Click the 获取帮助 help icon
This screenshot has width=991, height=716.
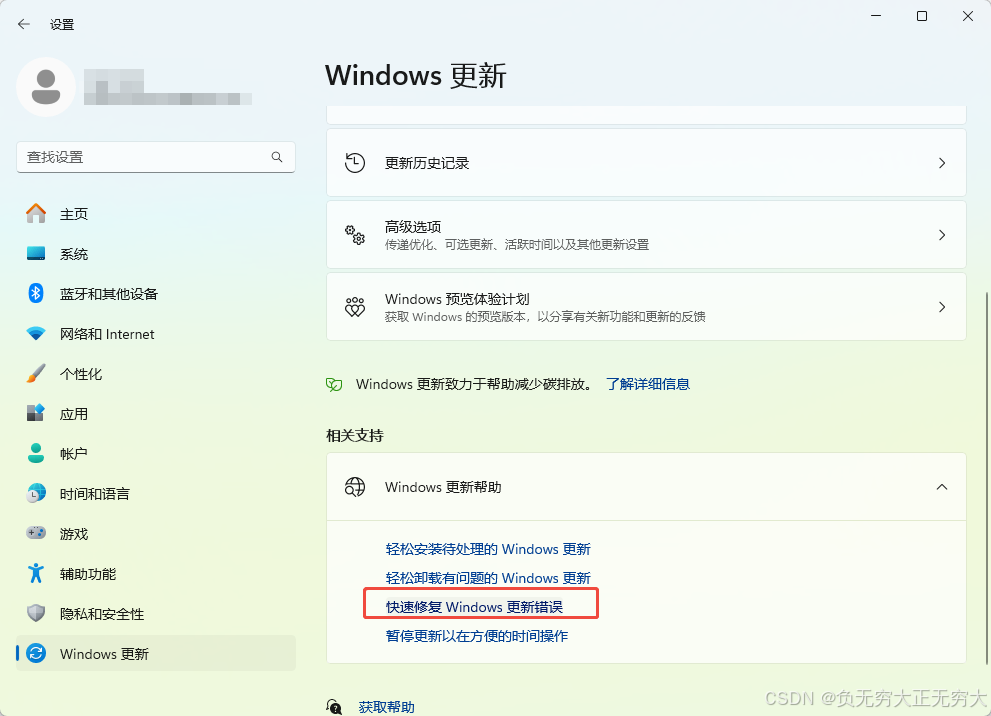click(x=334, y=707)
